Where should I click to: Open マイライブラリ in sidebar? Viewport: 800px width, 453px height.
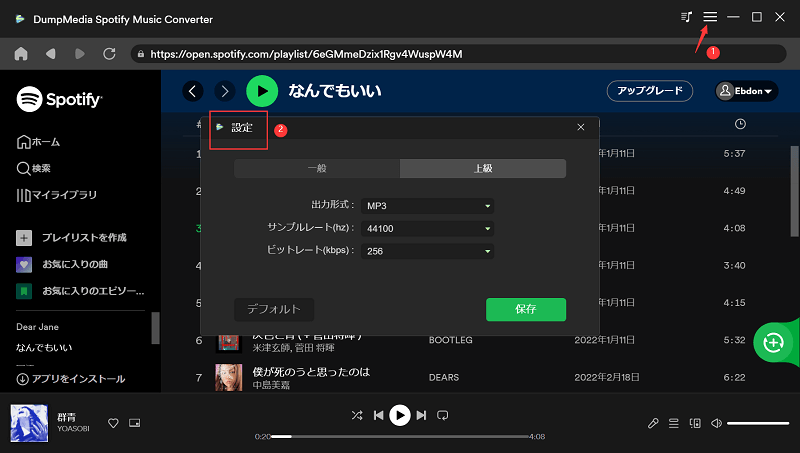pos(57,195)
